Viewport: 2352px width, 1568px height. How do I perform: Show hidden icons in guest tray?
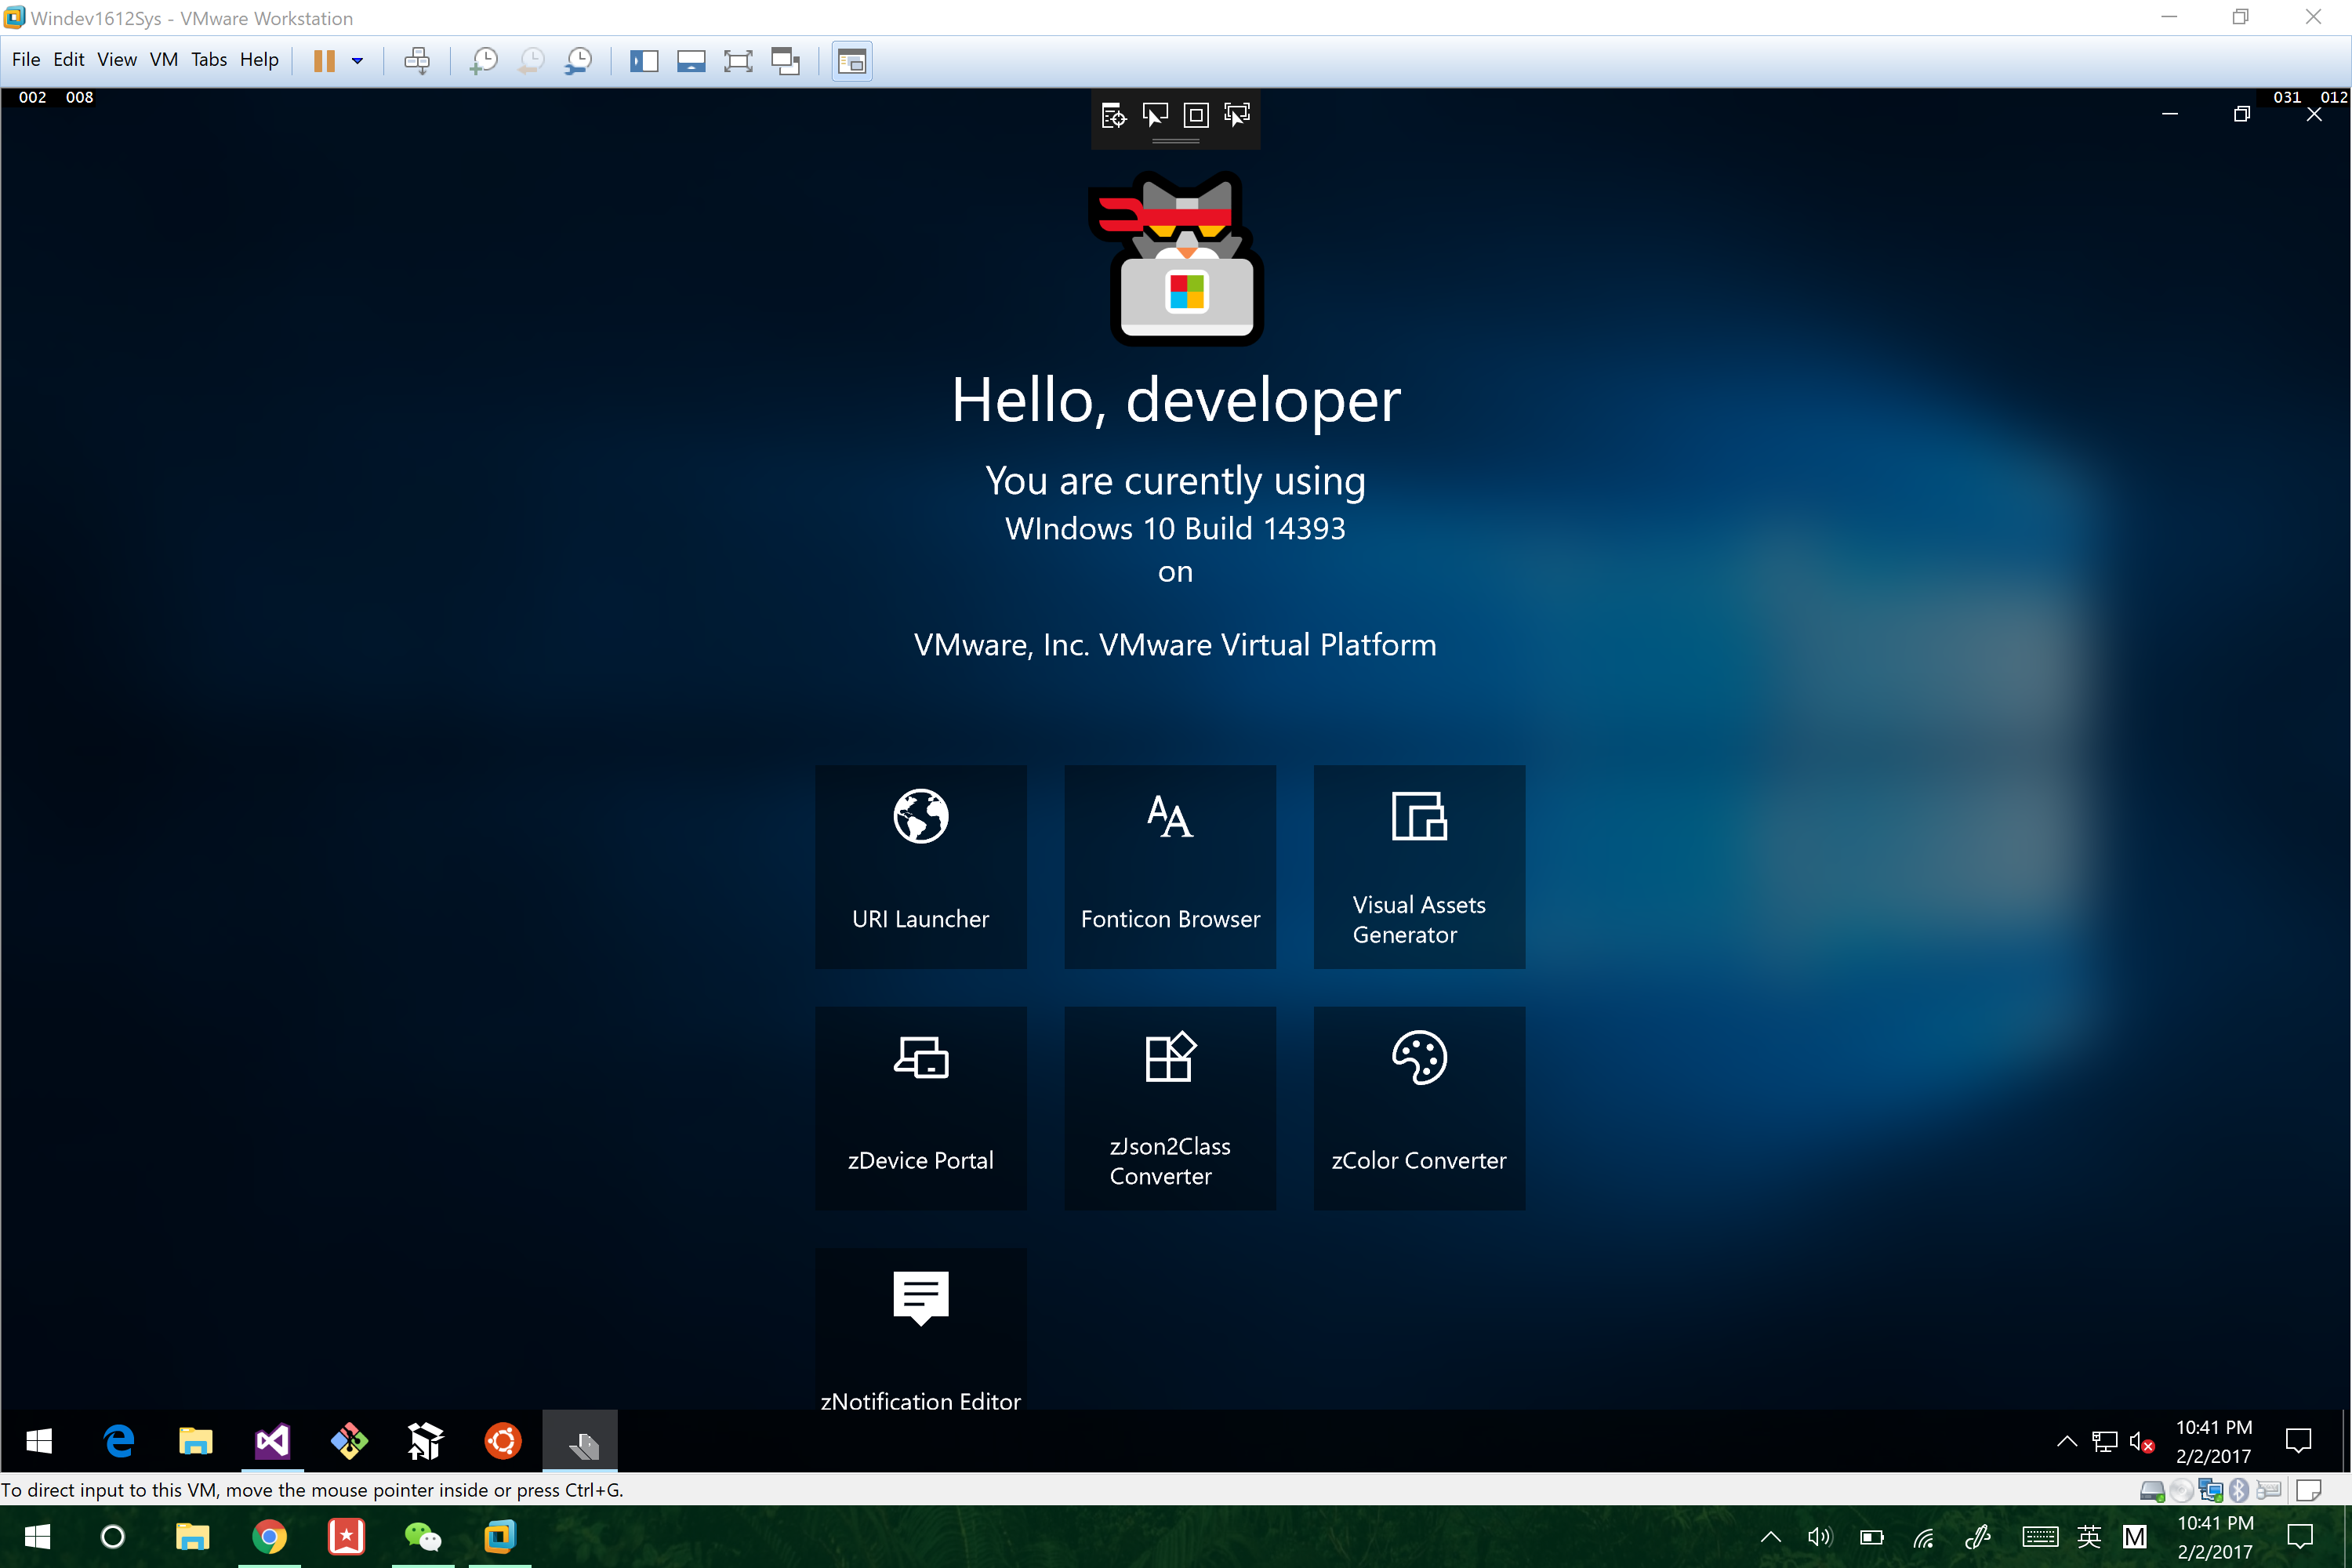click(2067, 1441)
